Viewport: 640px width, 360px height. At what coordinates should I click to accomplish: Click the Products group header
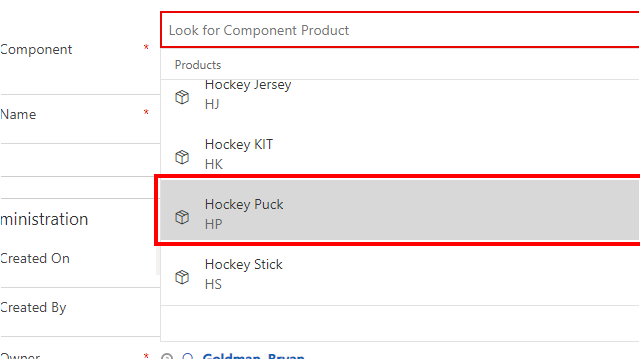198,65
